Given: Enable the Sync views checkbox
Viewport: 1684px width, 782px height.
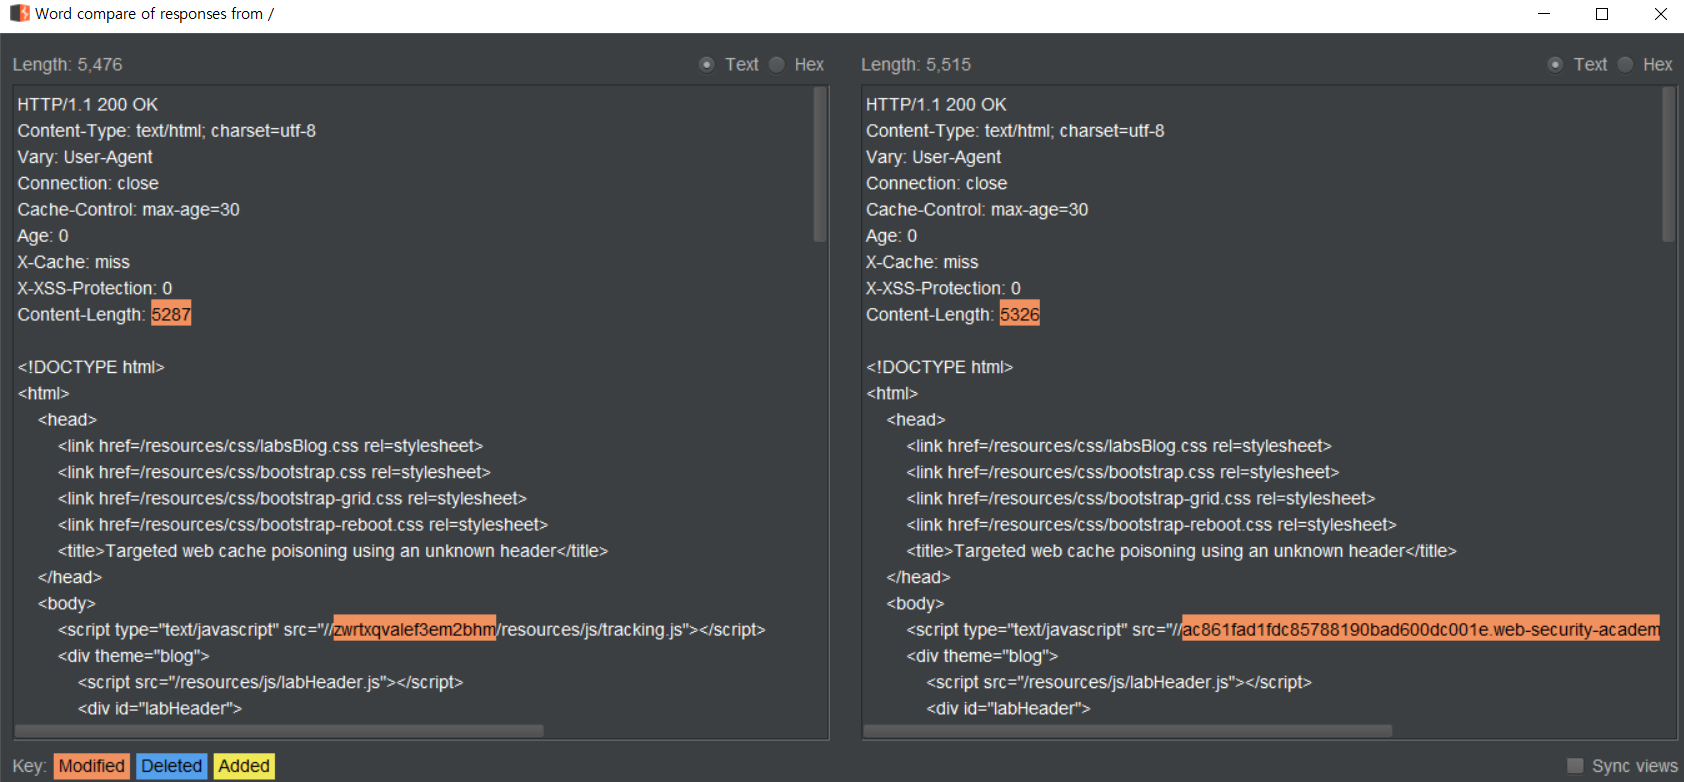Looking at the screenshot, I should pyautogui.click(x=1575, y=766).
